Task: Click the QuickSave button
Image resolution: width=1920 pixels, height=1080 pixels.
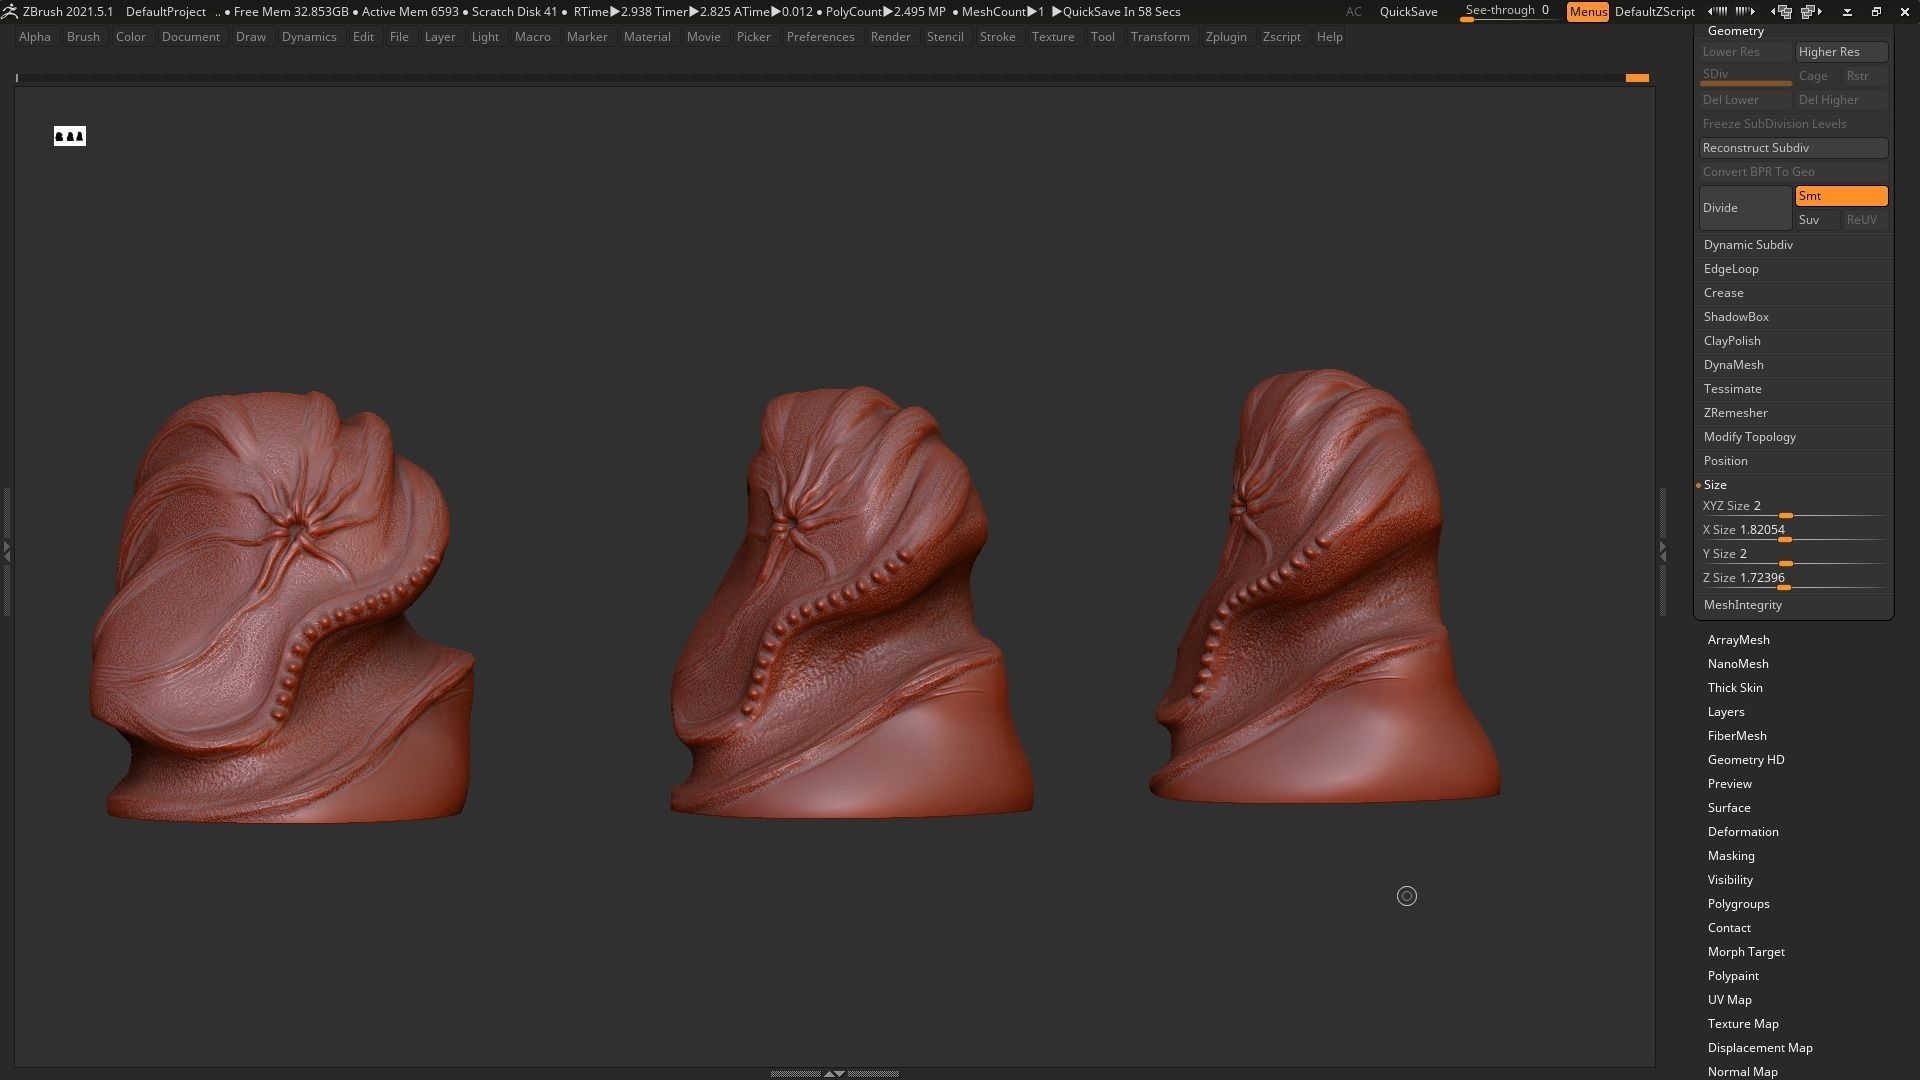Action: [1407, 12]
